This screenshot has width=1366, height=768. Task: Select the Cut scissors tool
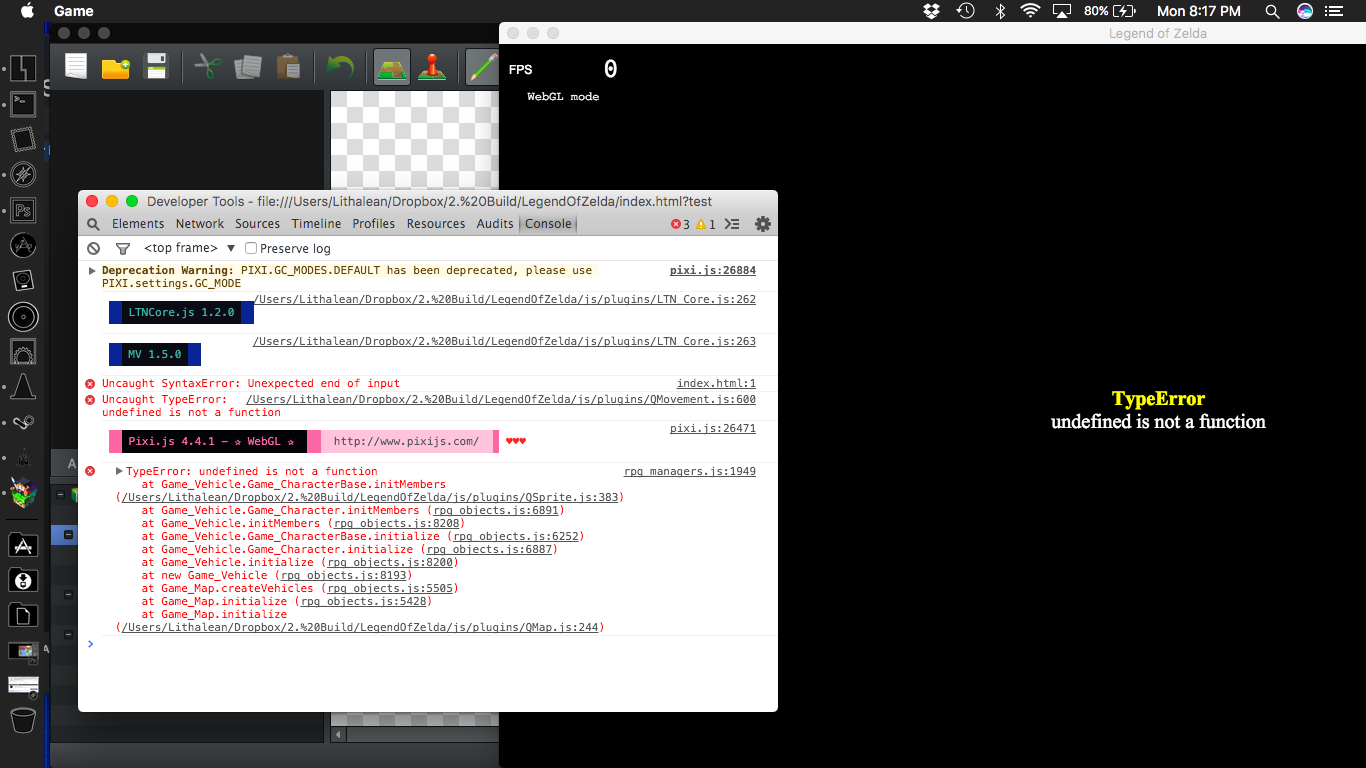coord(207,67)
